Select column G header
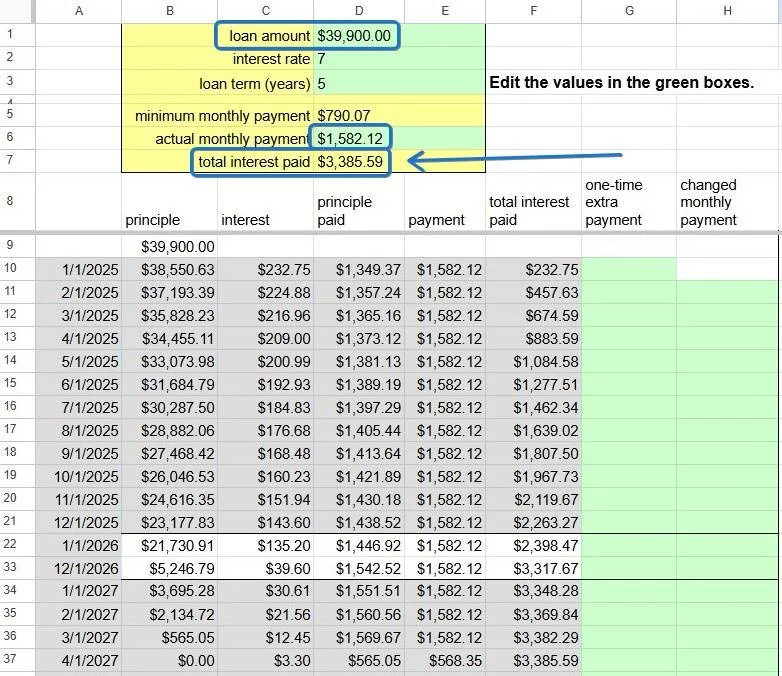 (629, 11)
